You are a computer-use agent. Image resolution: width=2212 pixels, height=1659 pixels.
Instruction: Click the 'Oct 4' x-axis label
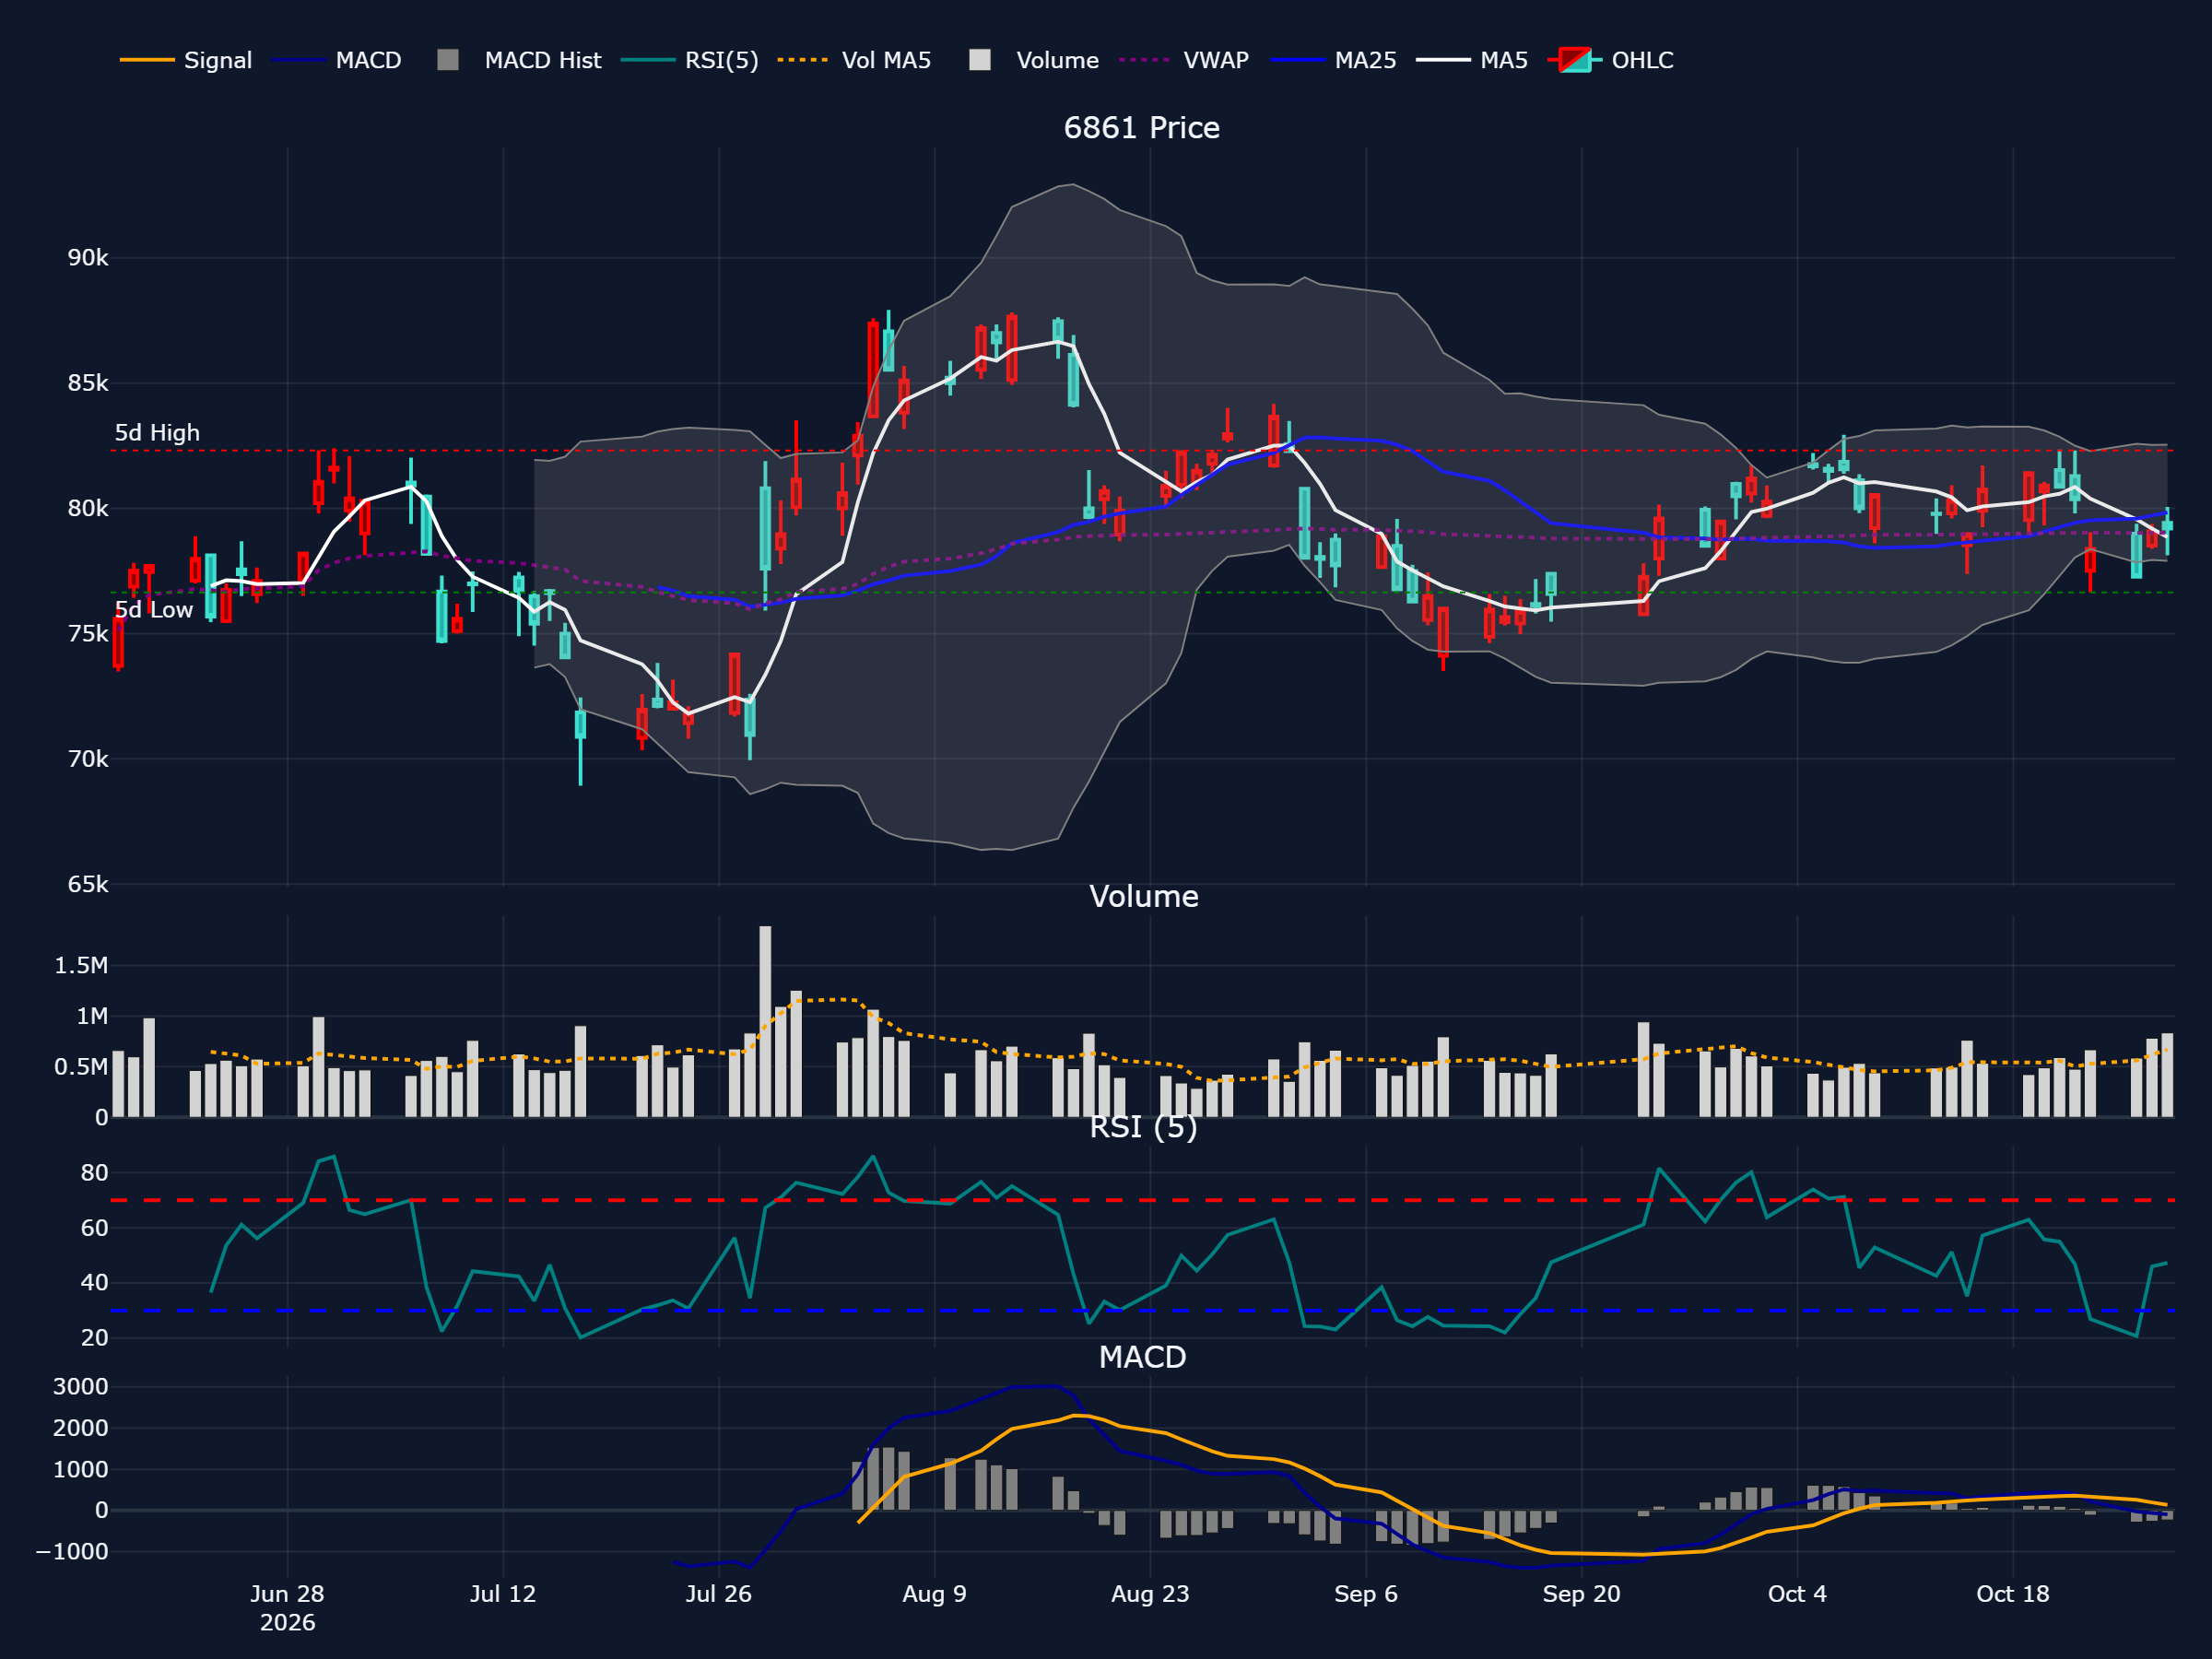[x=1797, y=1594]
